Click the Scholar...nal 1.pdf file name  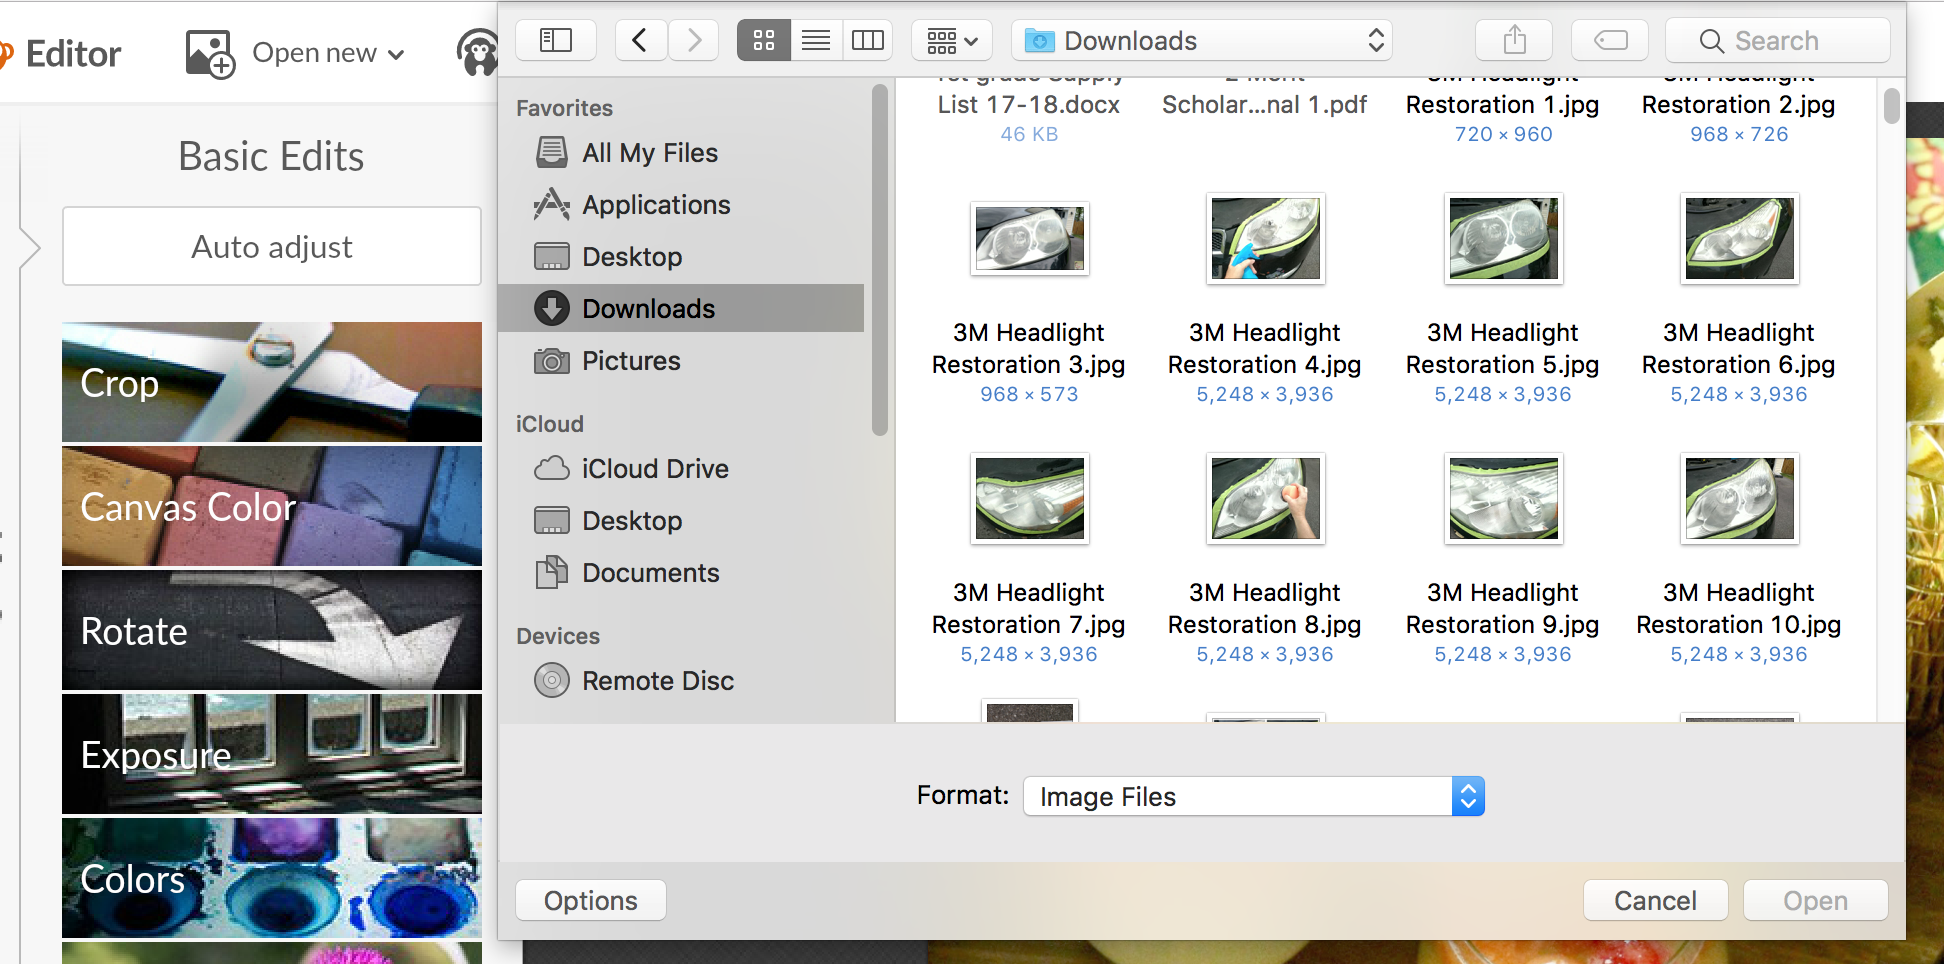click(1265, 104)
